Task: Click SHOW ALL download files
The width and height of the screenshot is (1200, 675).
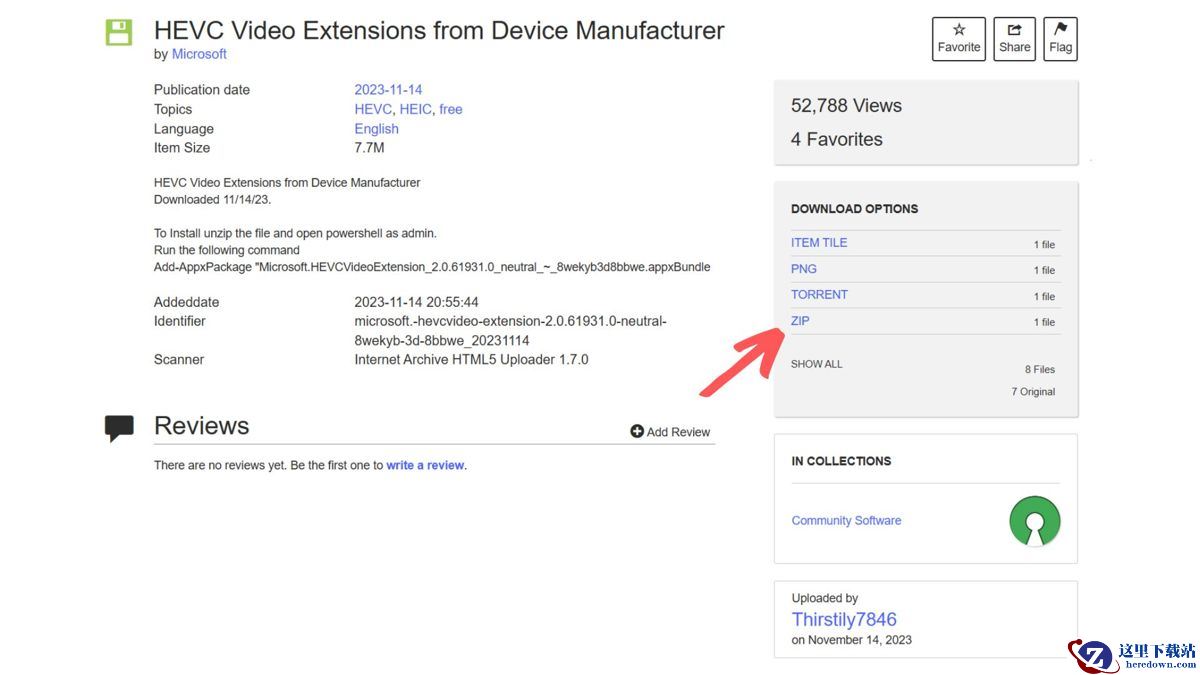Action: point(817,364)
